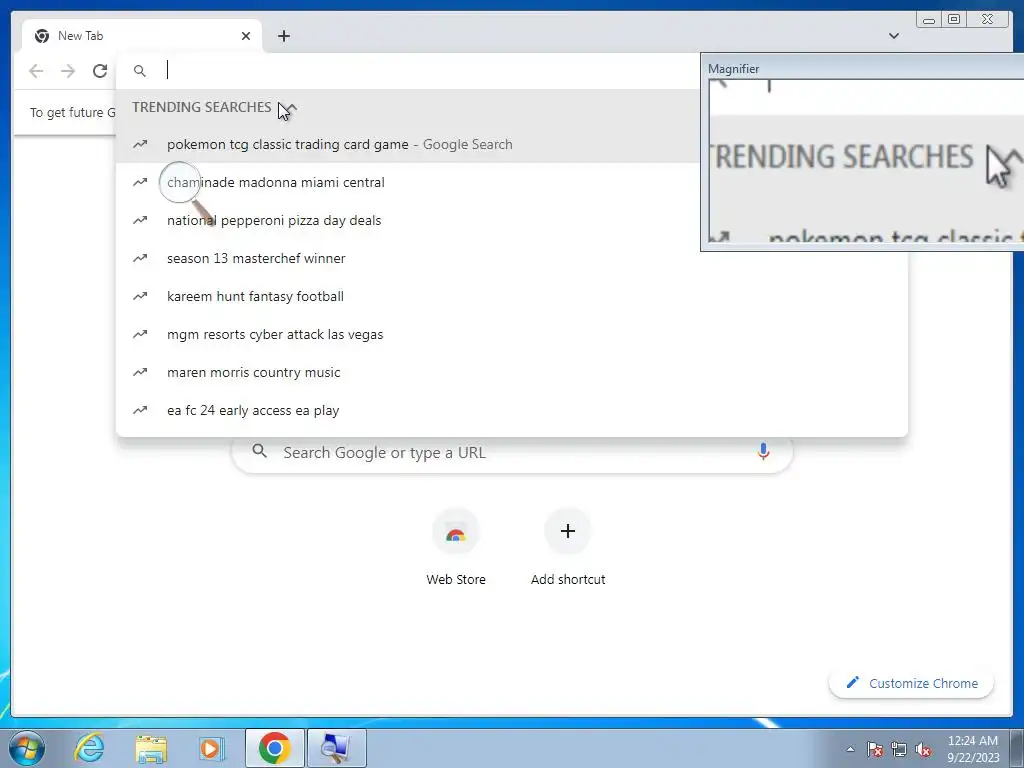Select the New Tab tab

click(142, 36)
